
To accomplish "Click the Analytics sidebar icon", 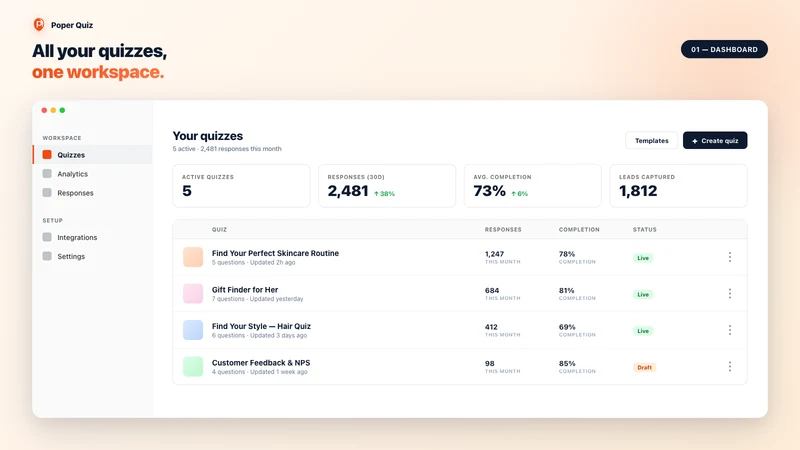I will click(x=47, y=173).
